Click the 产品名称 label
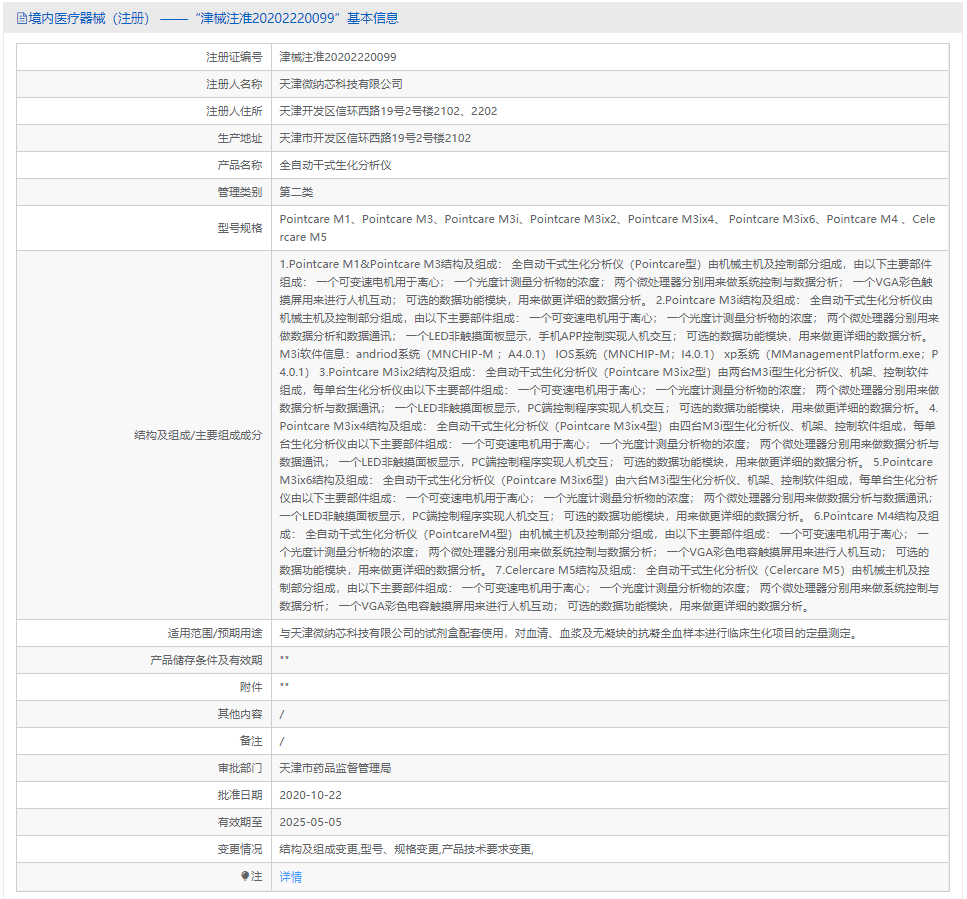 point(240,166)
